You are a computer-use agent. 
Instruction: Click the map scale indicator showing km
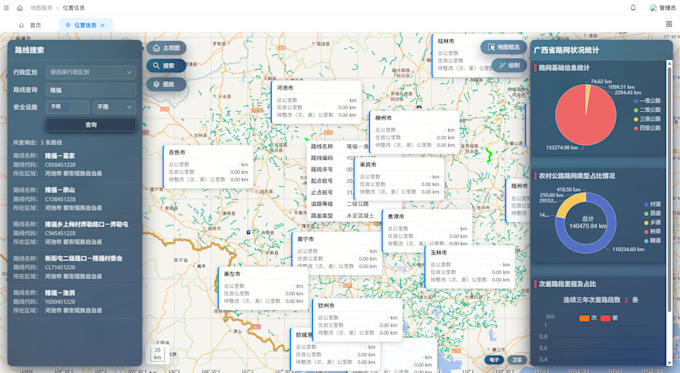point(157,353)
